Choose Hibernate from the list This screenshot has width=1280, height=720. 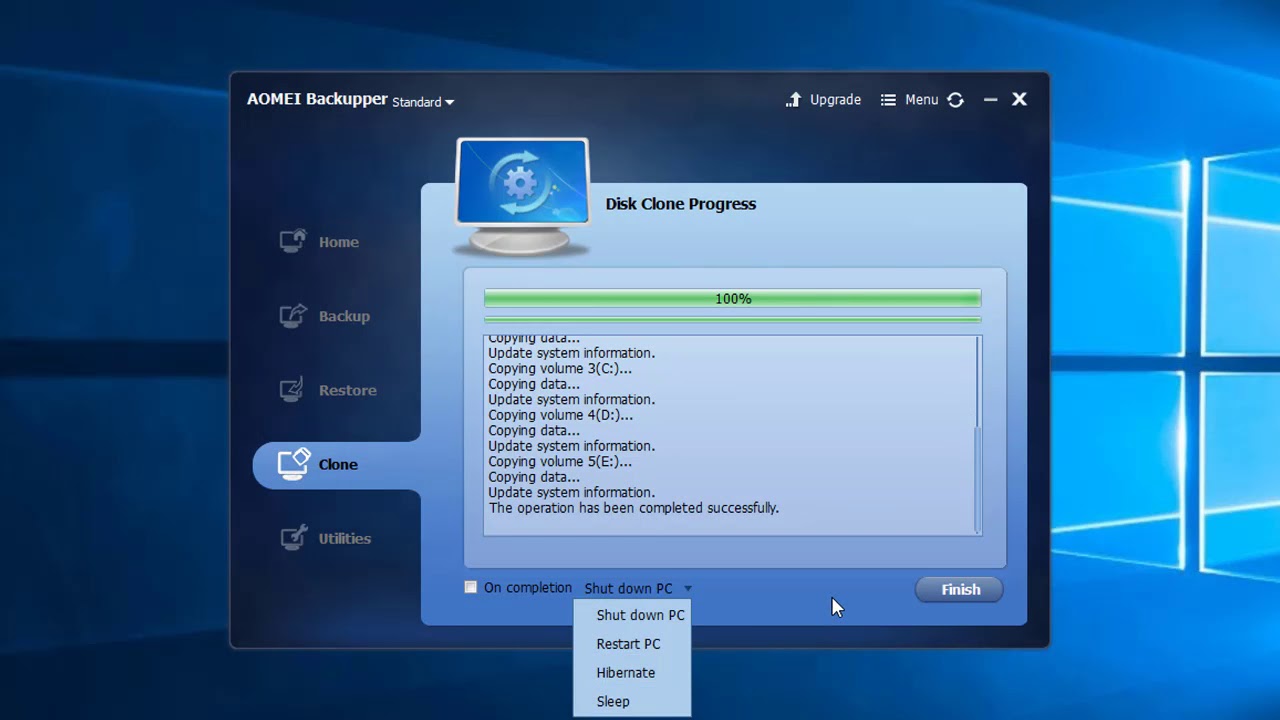tap(632, 673)
